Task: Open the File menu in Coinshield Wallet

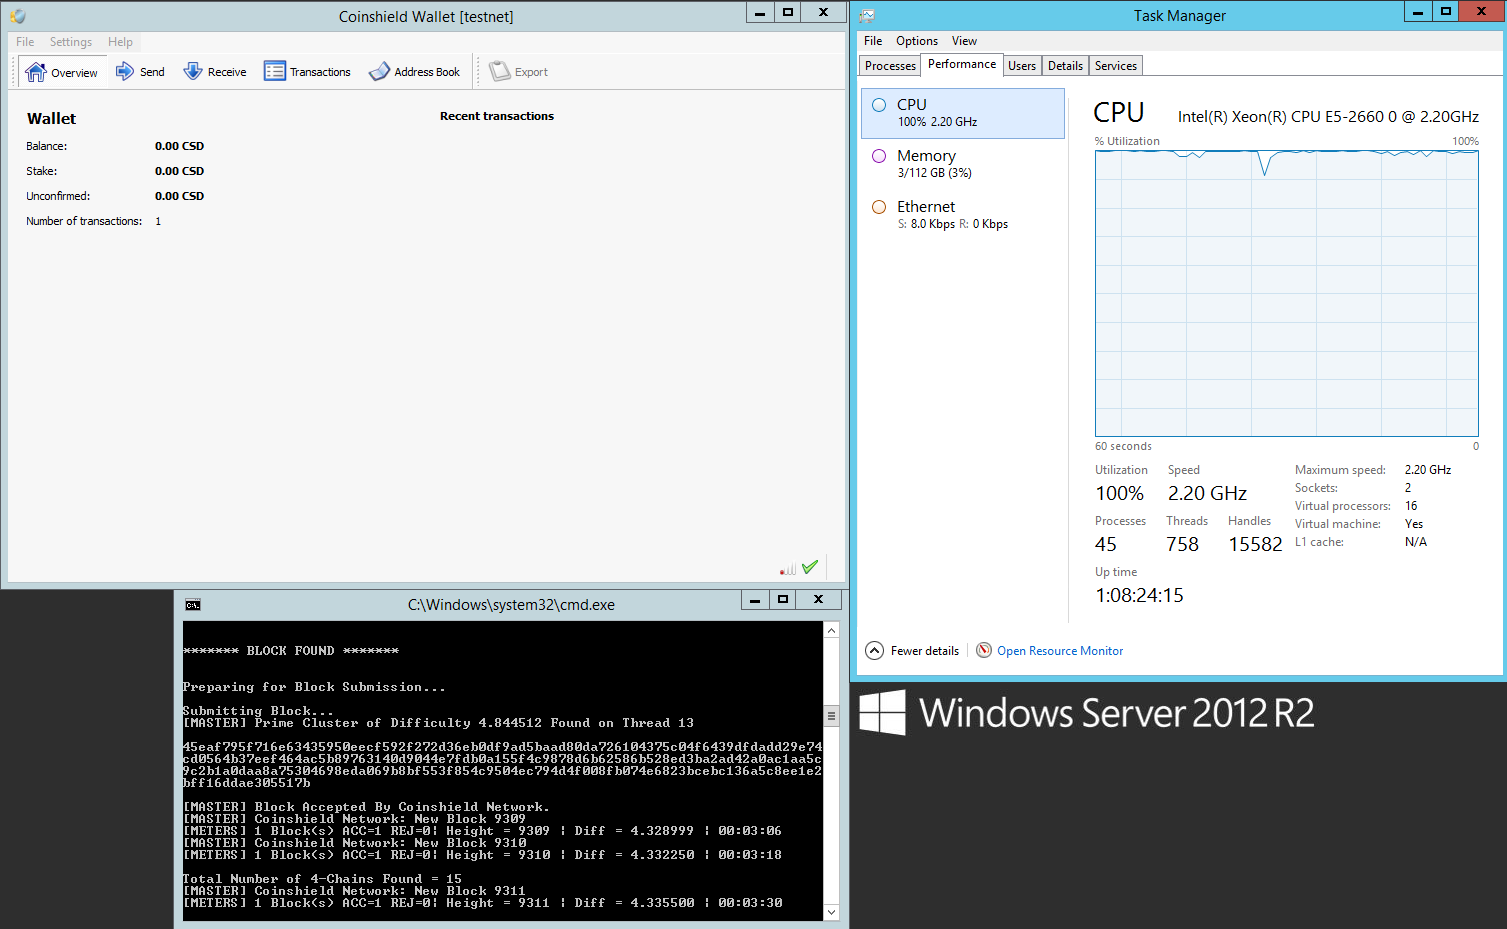Action: (25, 42)
